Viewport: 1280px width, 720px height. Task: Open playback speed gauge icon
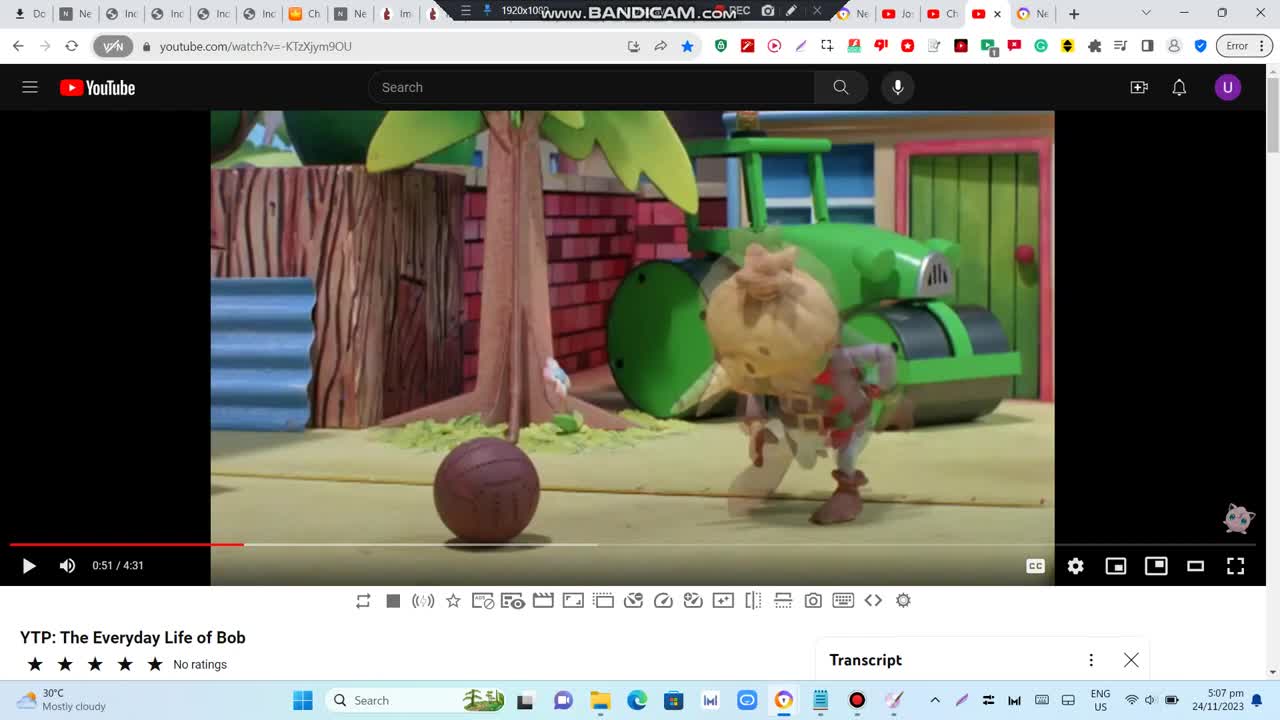point(663,600)
